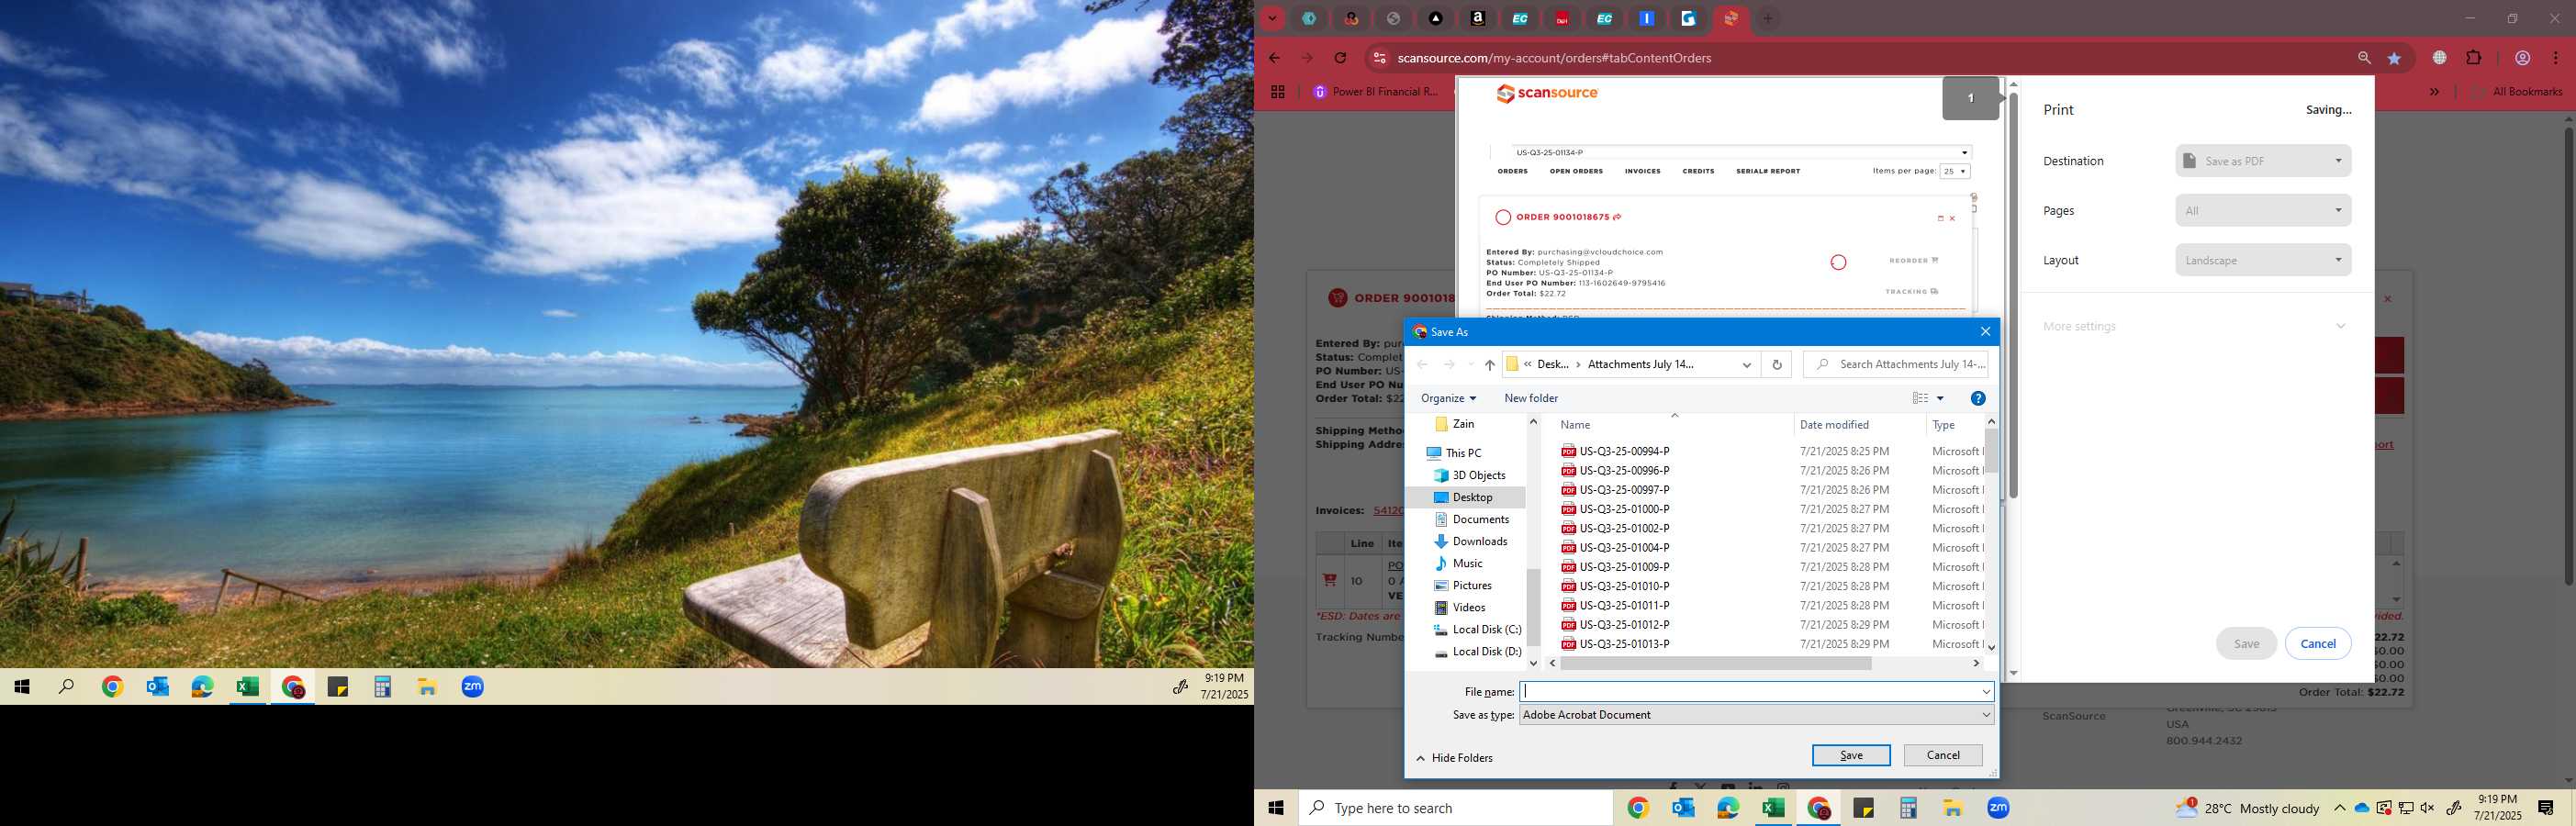The image size is (2576, 826).
Task: Open Chrome's three-dot menu
Action: point(2557,58)
